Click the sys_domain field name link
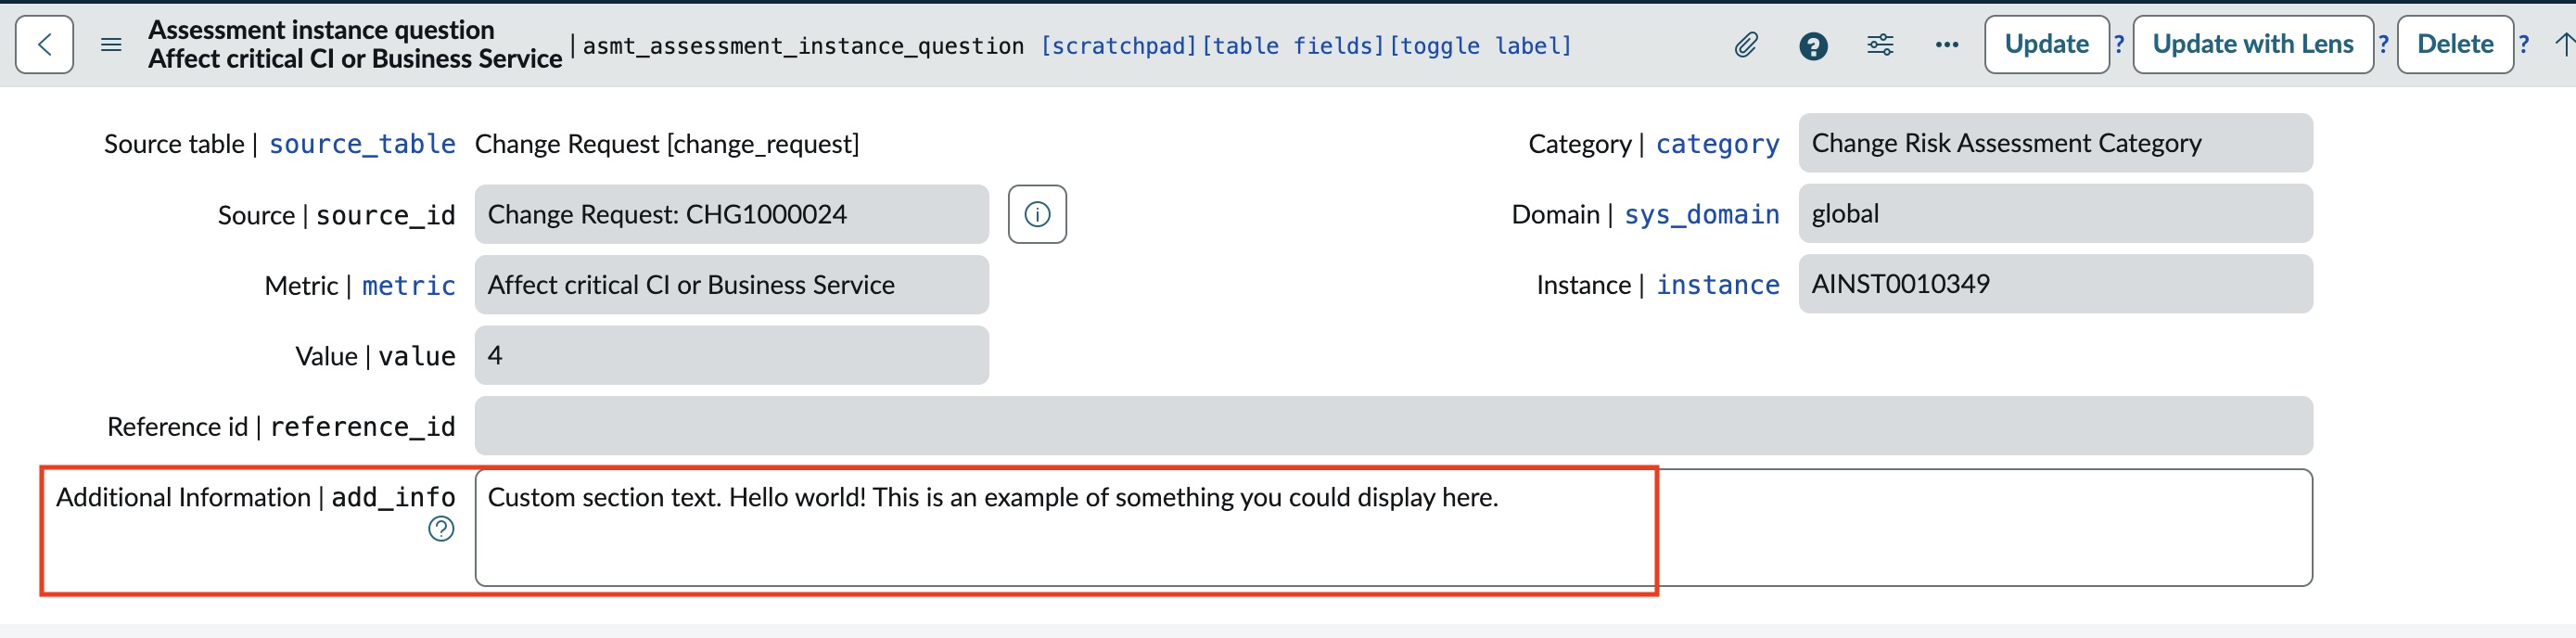 pyautogui.click(x=1701, y=215)
